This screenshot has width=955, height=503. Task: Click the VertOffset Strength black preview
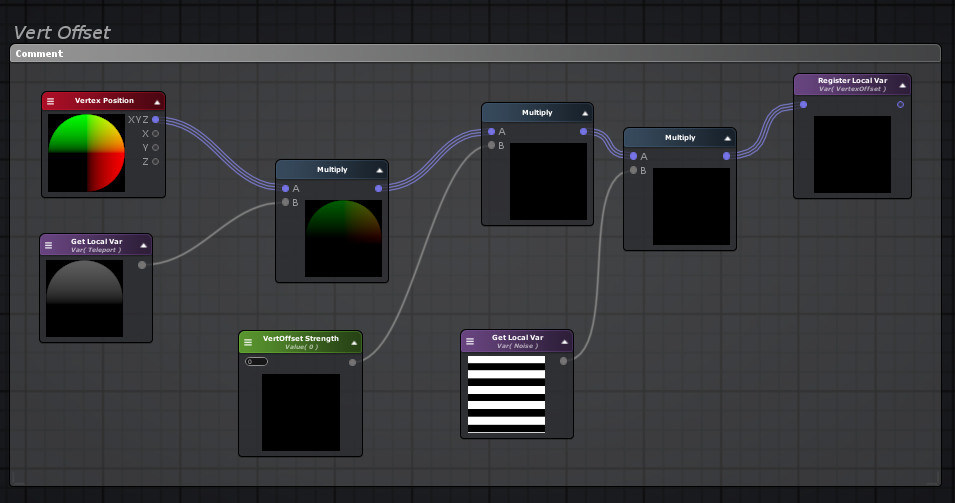click(301, 412)
